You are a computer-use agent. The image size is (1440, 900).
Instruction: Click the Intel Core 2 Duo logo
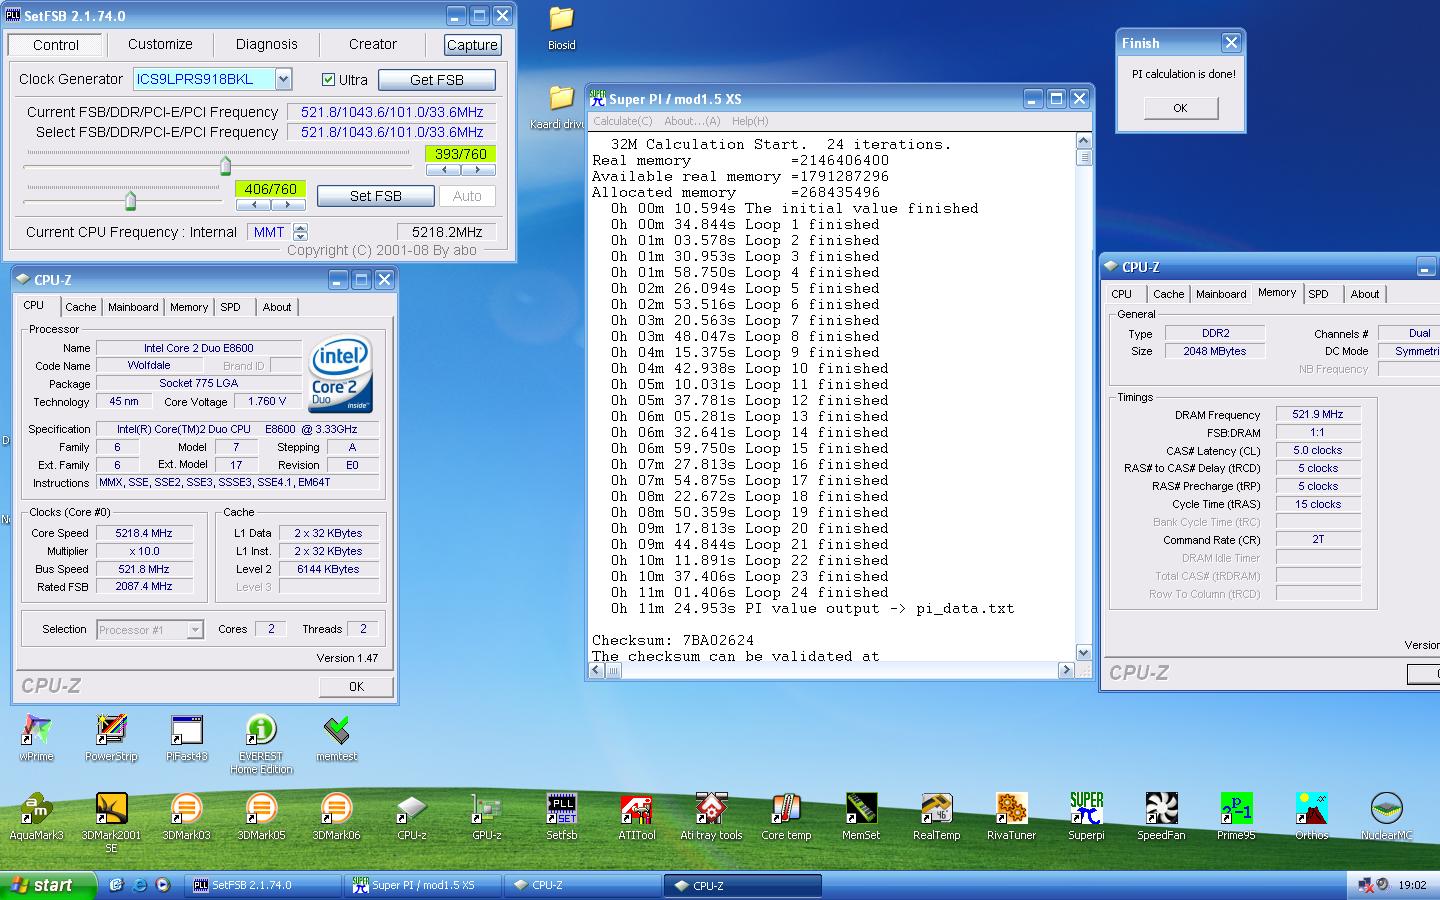click(x=341, y=375)
